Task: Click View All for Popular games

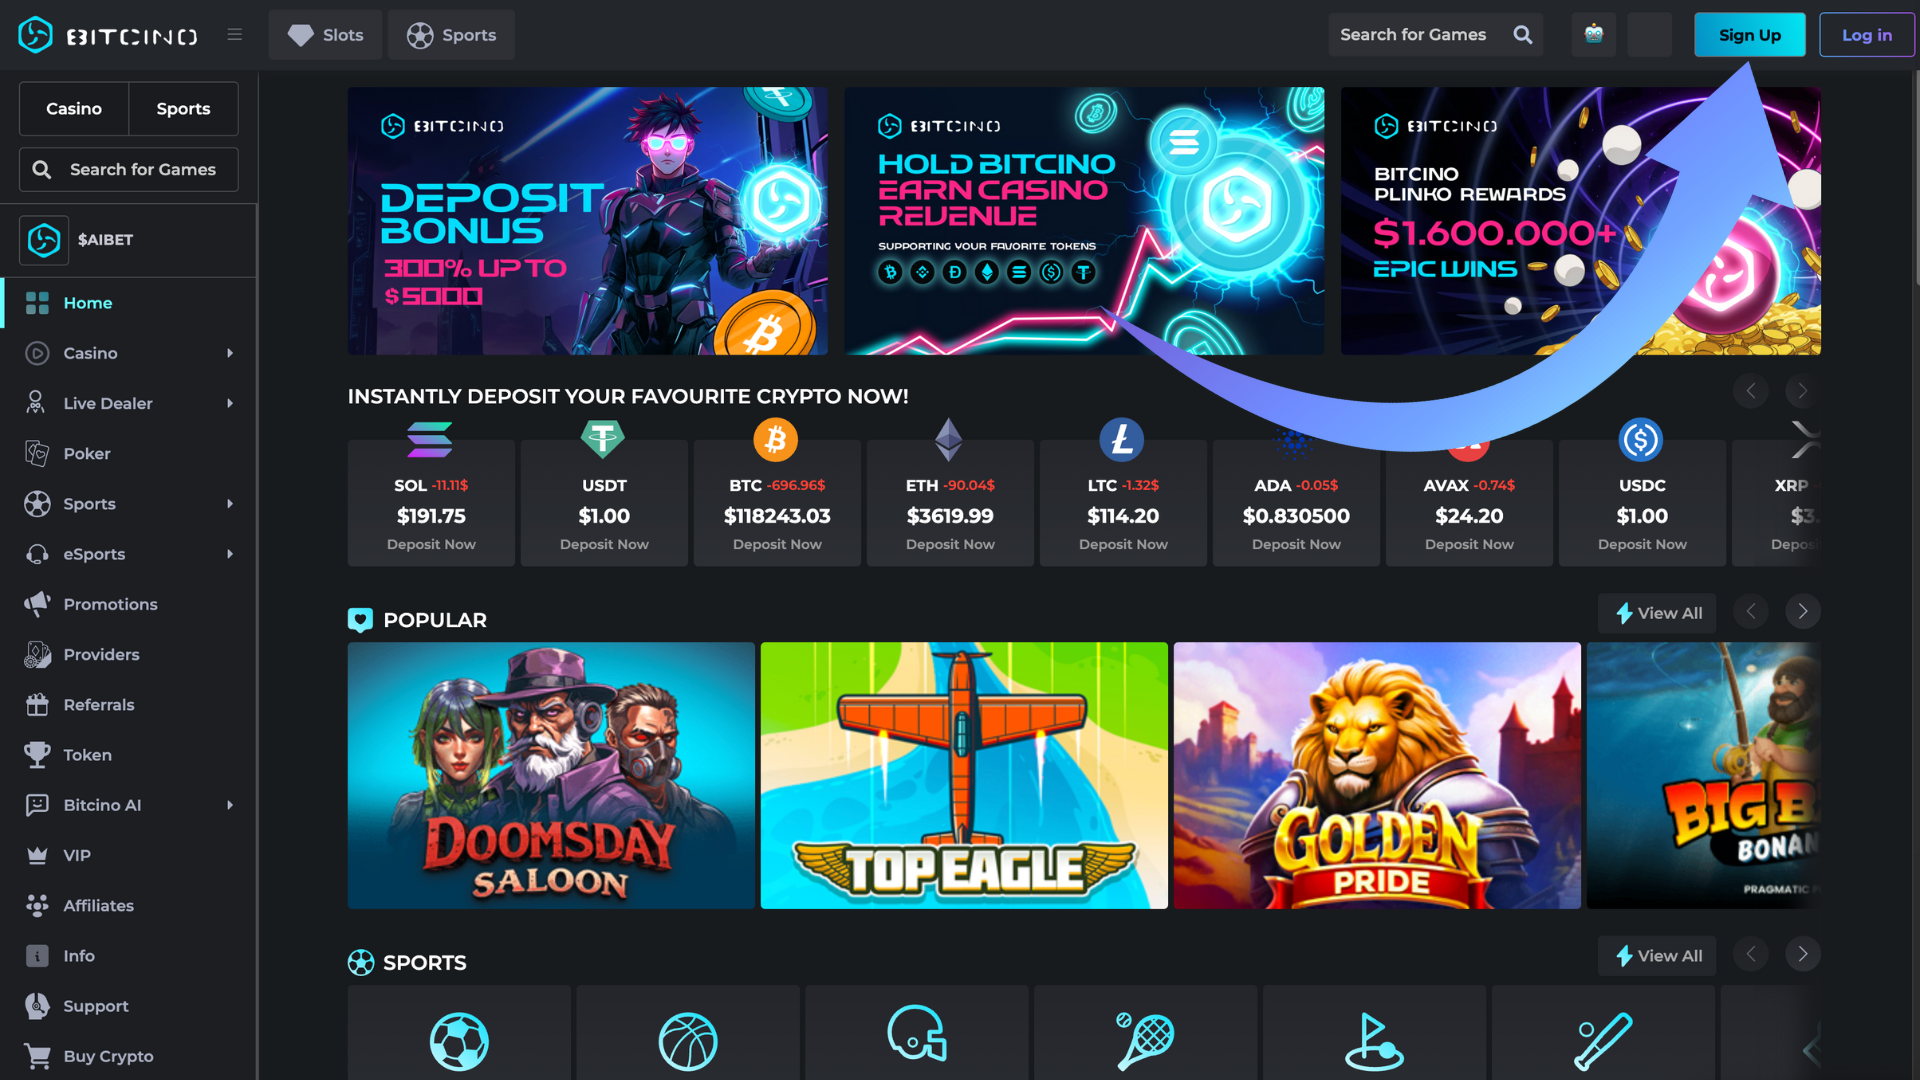Action: click(1657, 613)
